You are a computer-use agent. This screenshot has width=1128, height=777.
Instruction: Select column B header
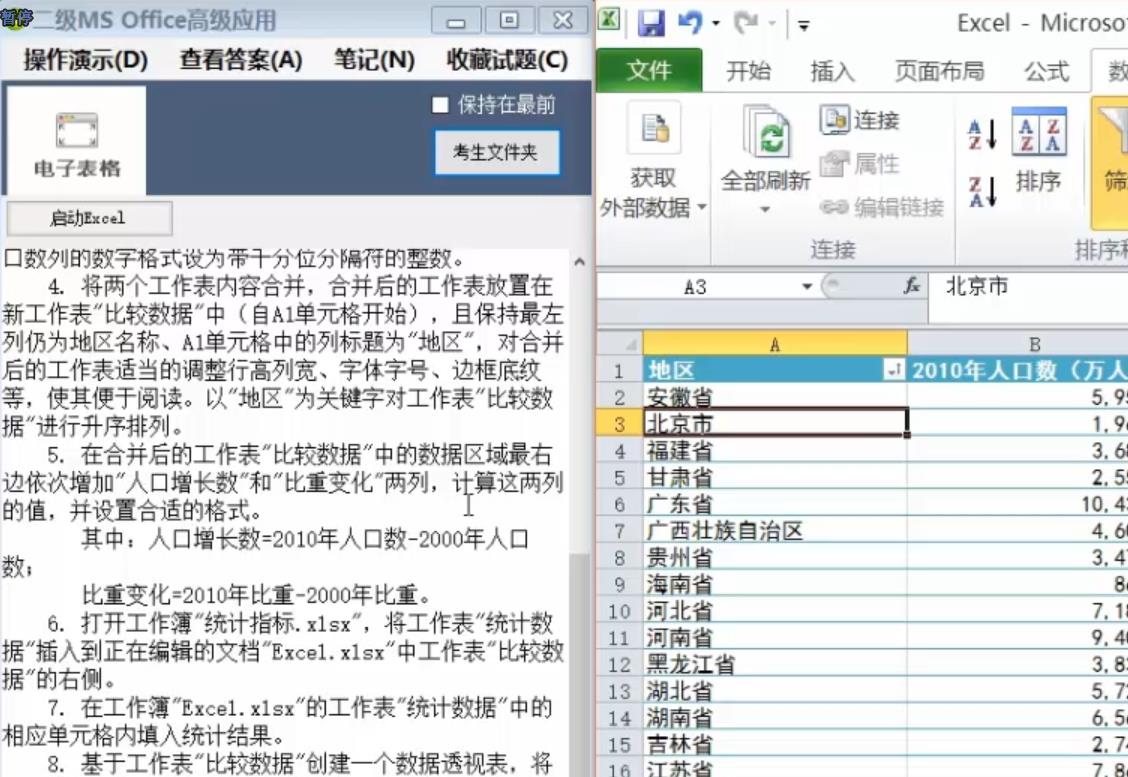click(x=1018, y=344)
